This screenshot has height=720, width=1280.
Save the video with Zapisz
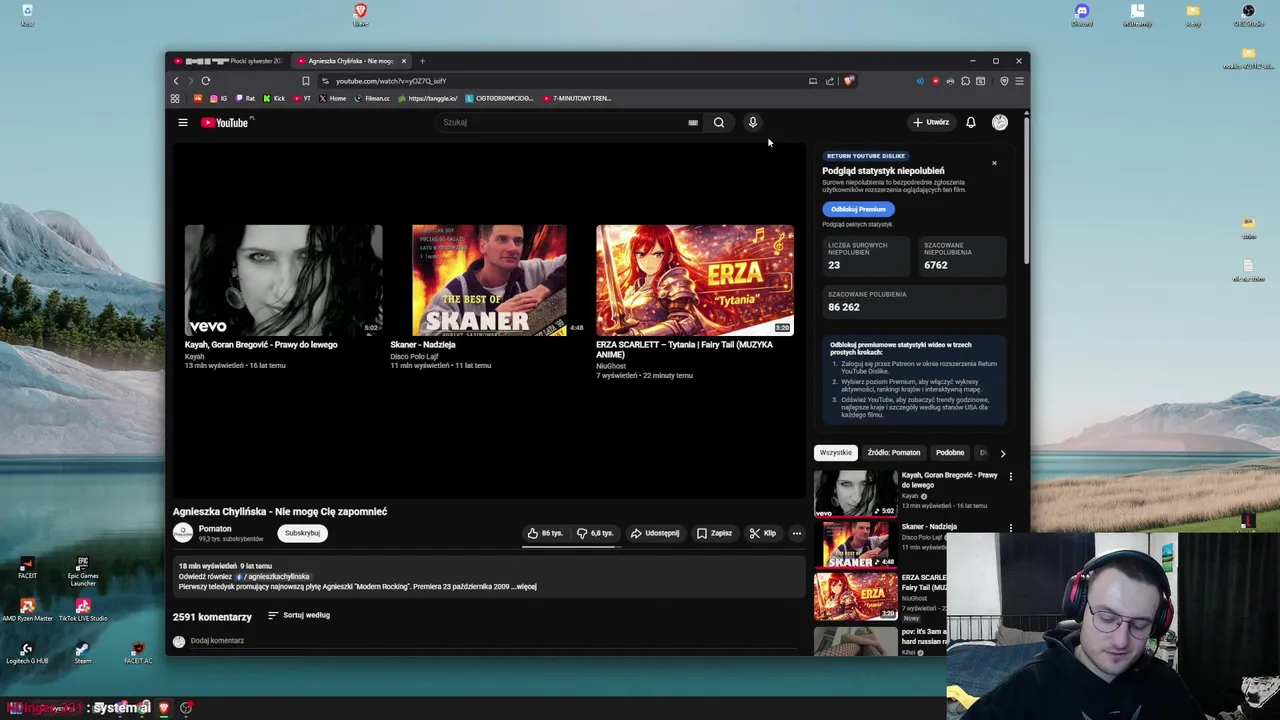coord(714,533)
